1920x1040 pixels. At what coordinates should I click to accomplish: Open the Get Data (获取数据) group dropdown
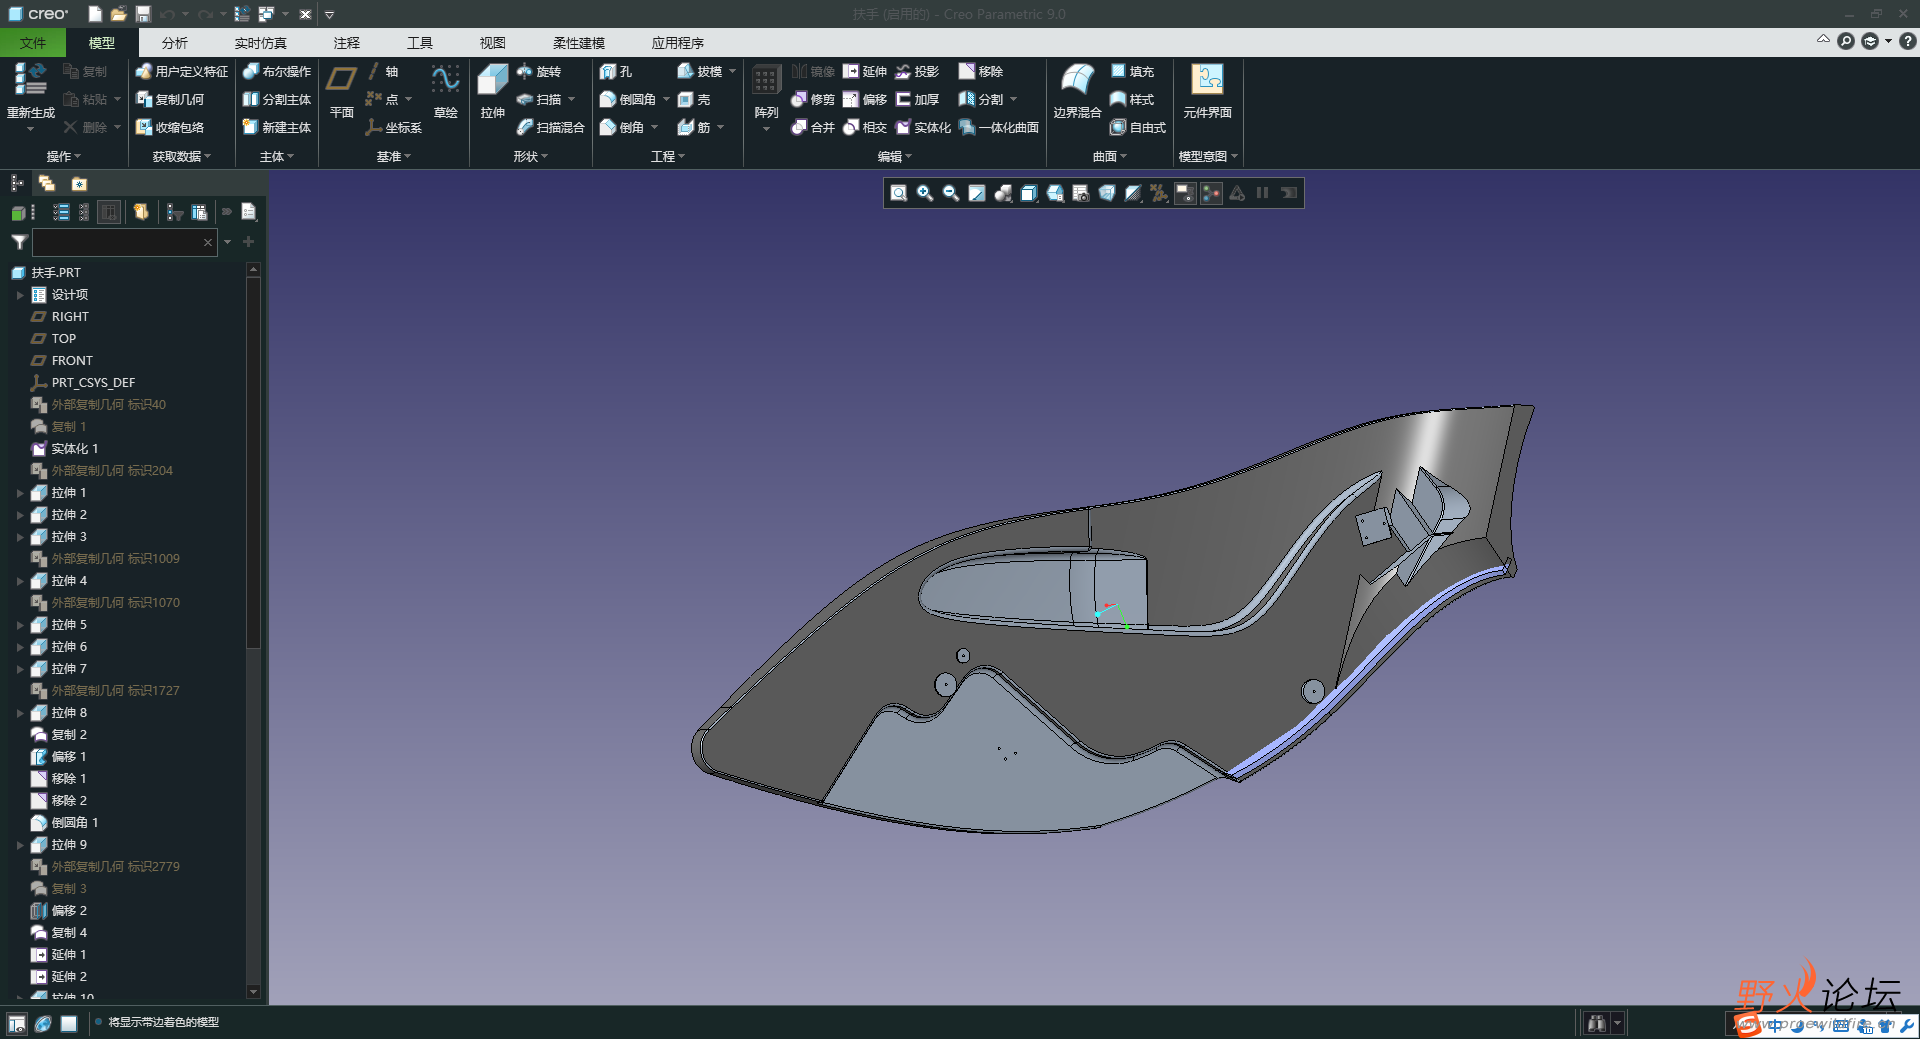[x=182, y=157]
